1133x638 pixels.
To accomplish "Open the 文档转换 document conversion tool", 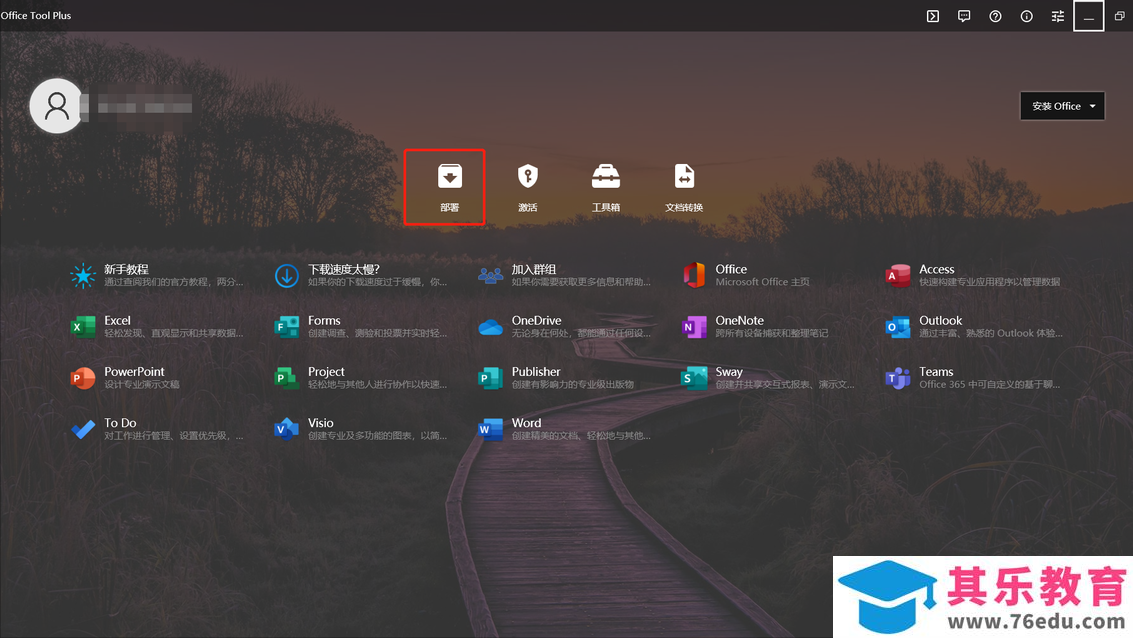I will pos(684,187).
